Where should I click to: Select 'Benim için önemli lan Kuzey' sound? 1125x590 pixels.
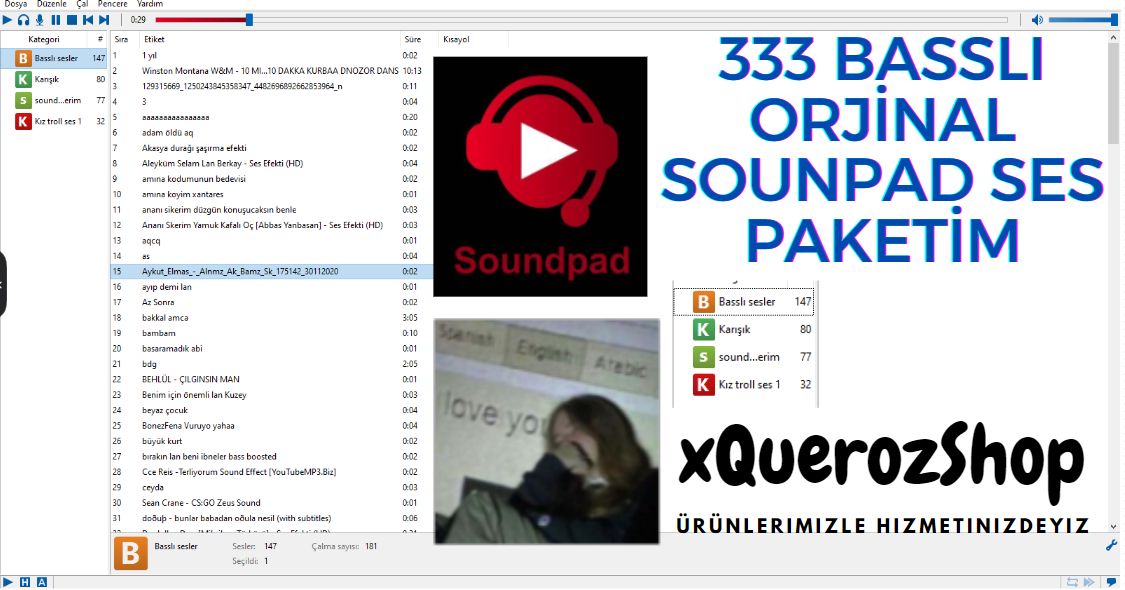tap(272, 395)
